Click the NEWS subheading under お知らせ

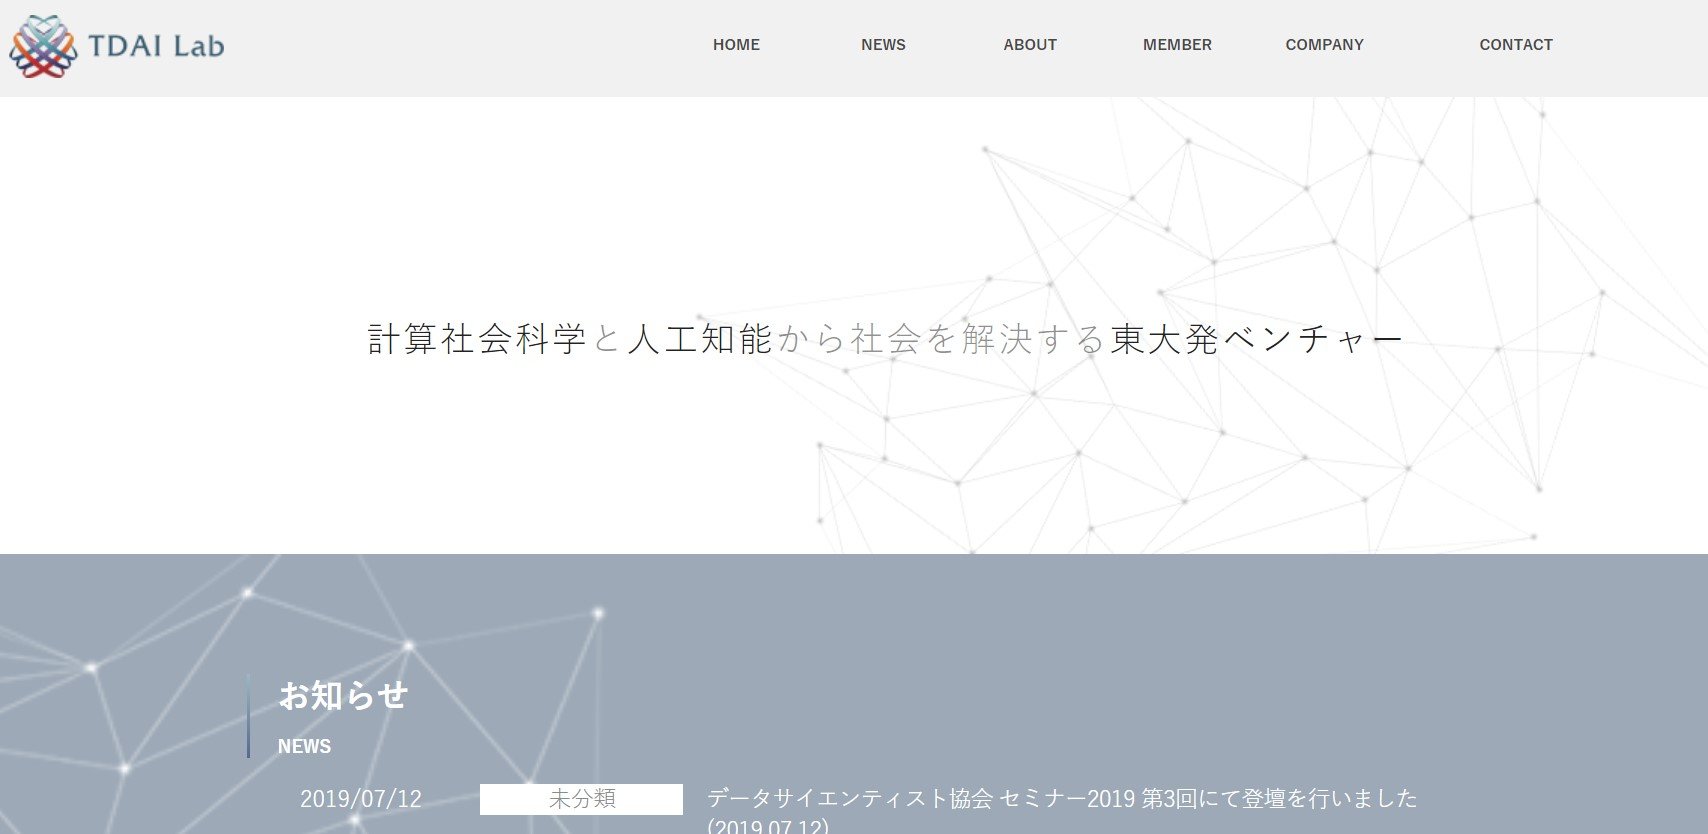point(304,747)
